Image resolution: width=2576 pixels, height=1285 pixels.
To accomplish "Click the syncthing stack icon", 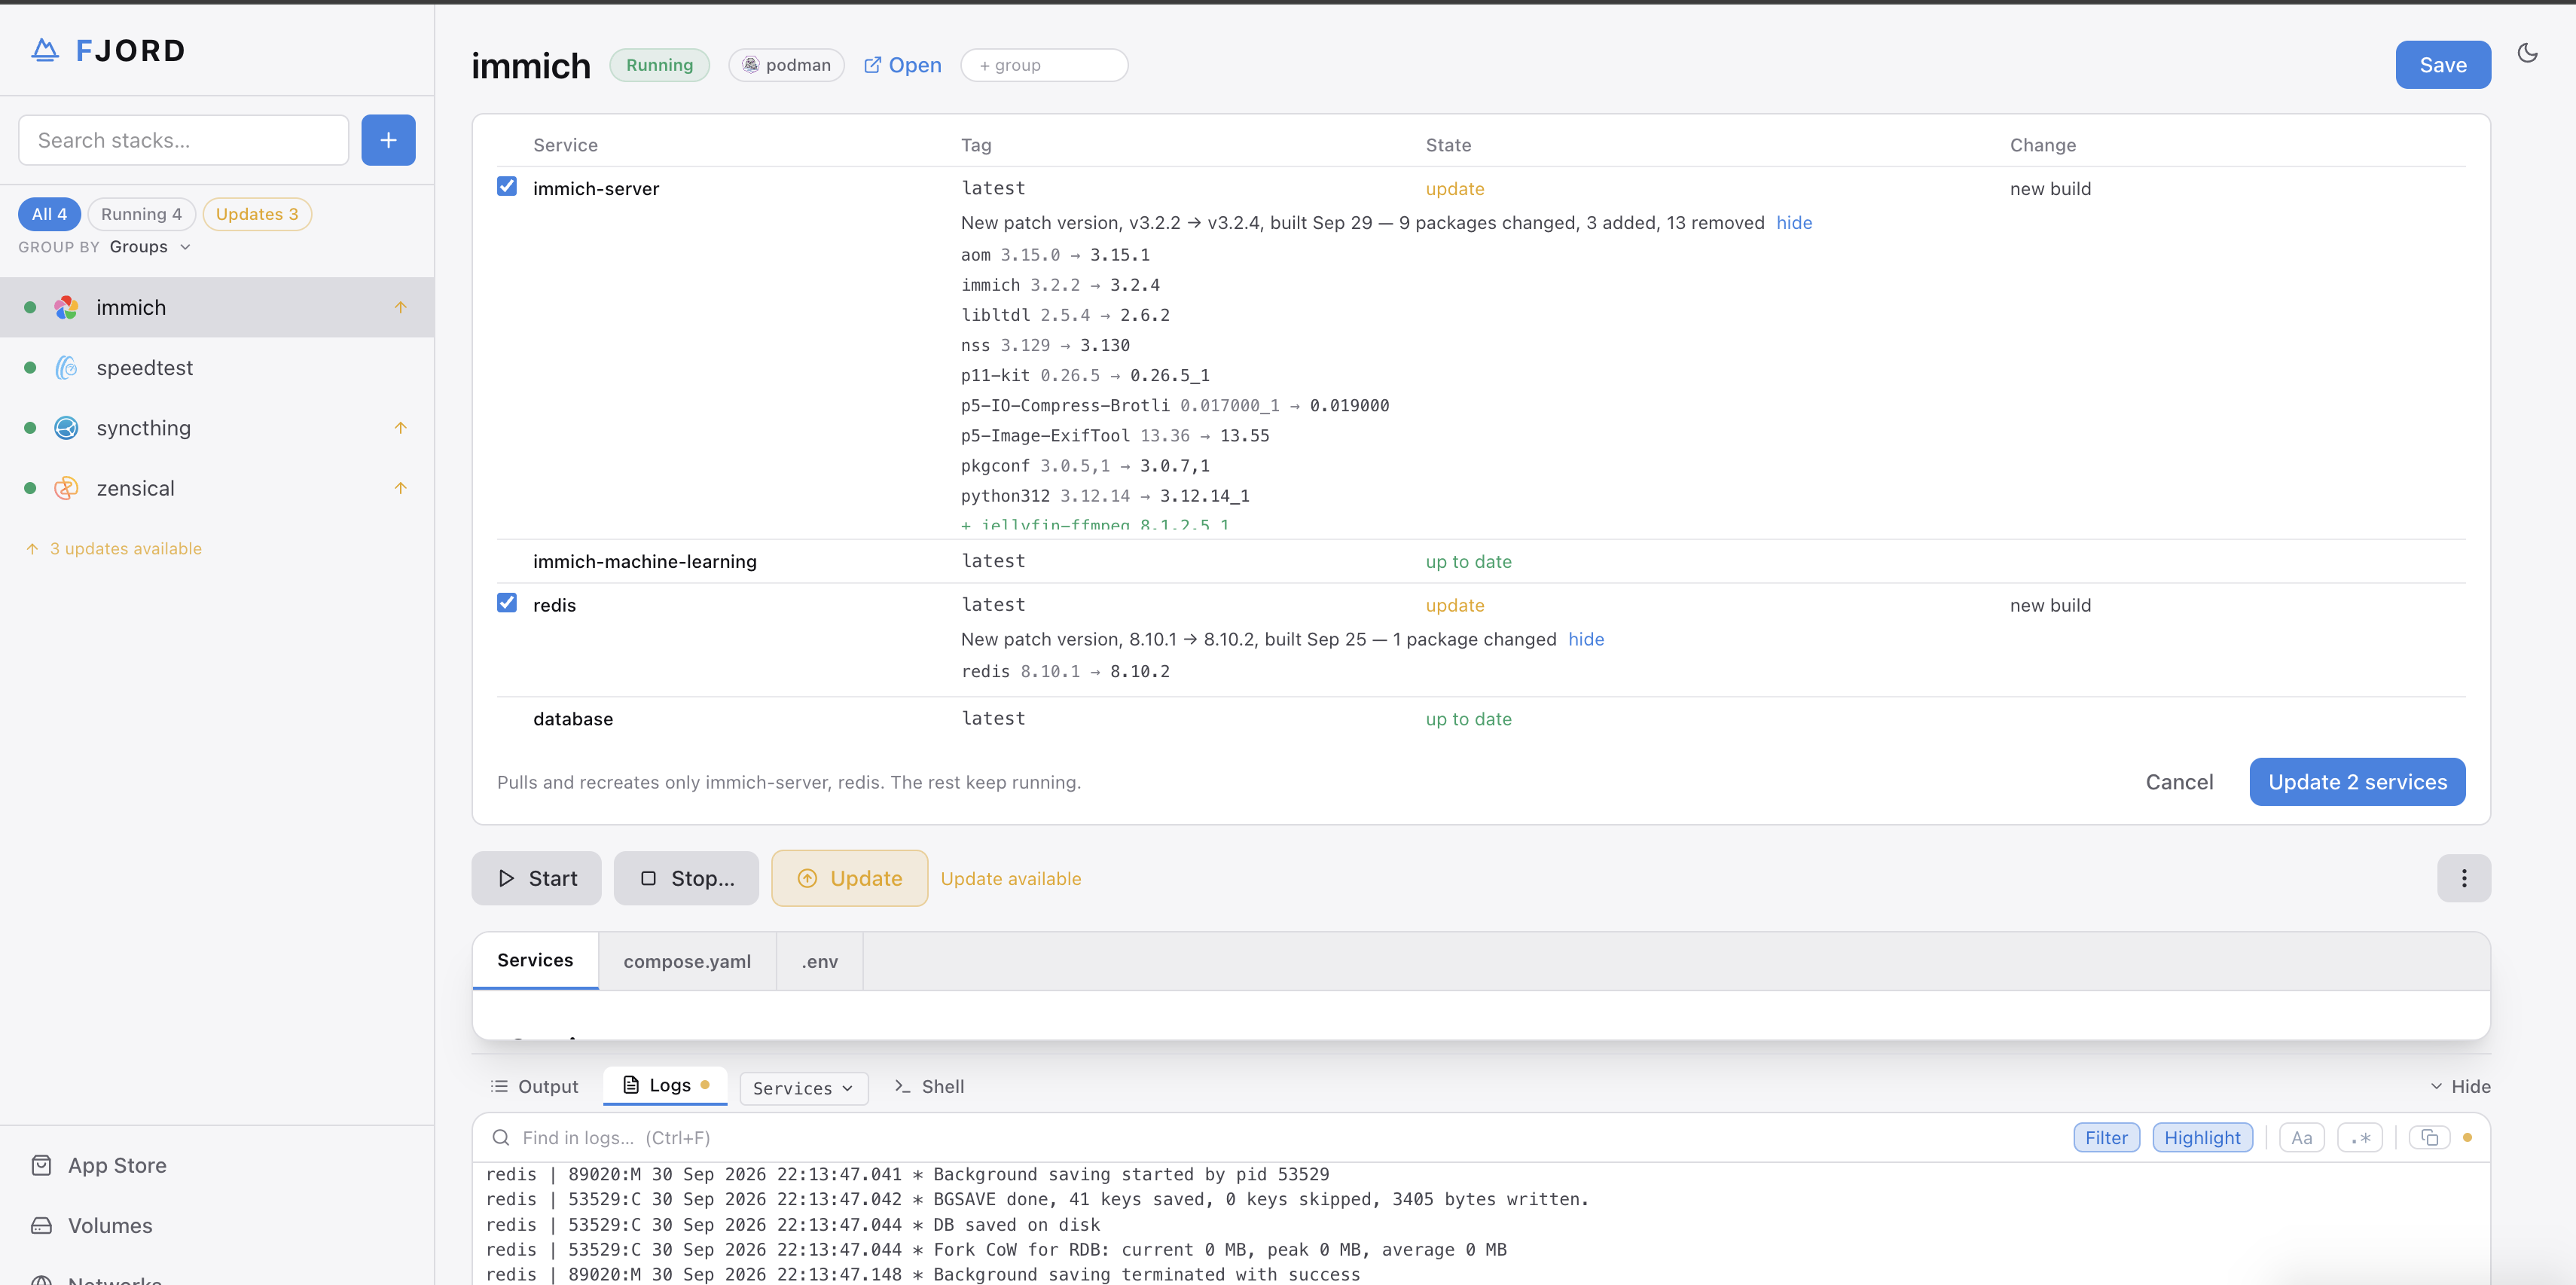I will [x=66, y=428].
